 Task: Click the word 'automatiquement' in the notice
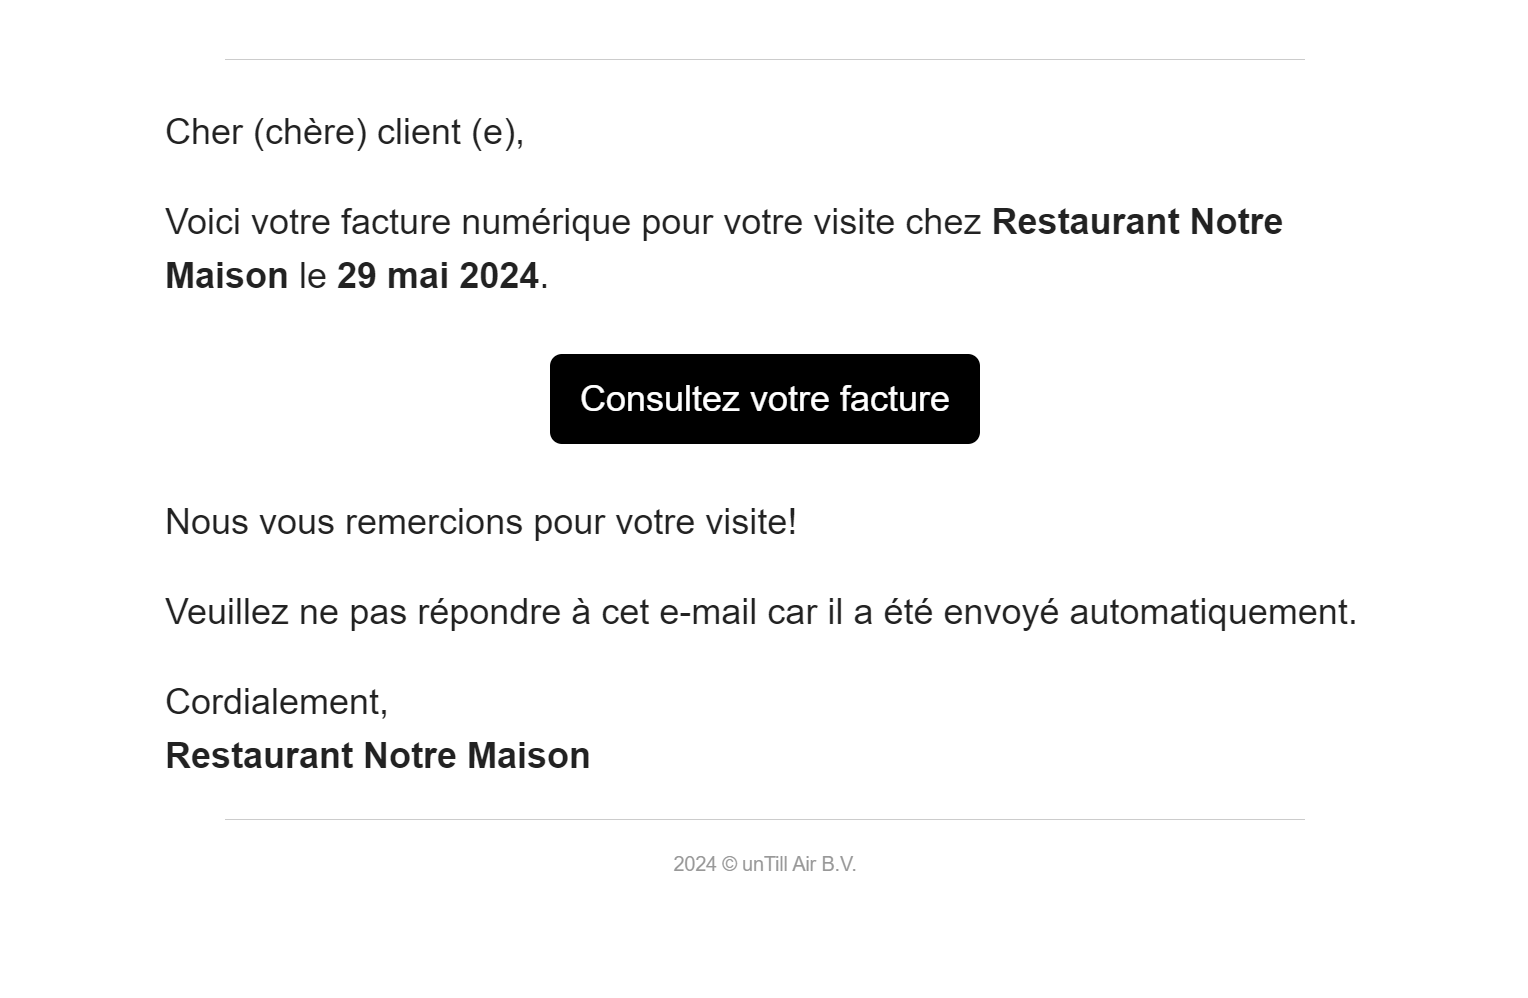(1210, 612)
